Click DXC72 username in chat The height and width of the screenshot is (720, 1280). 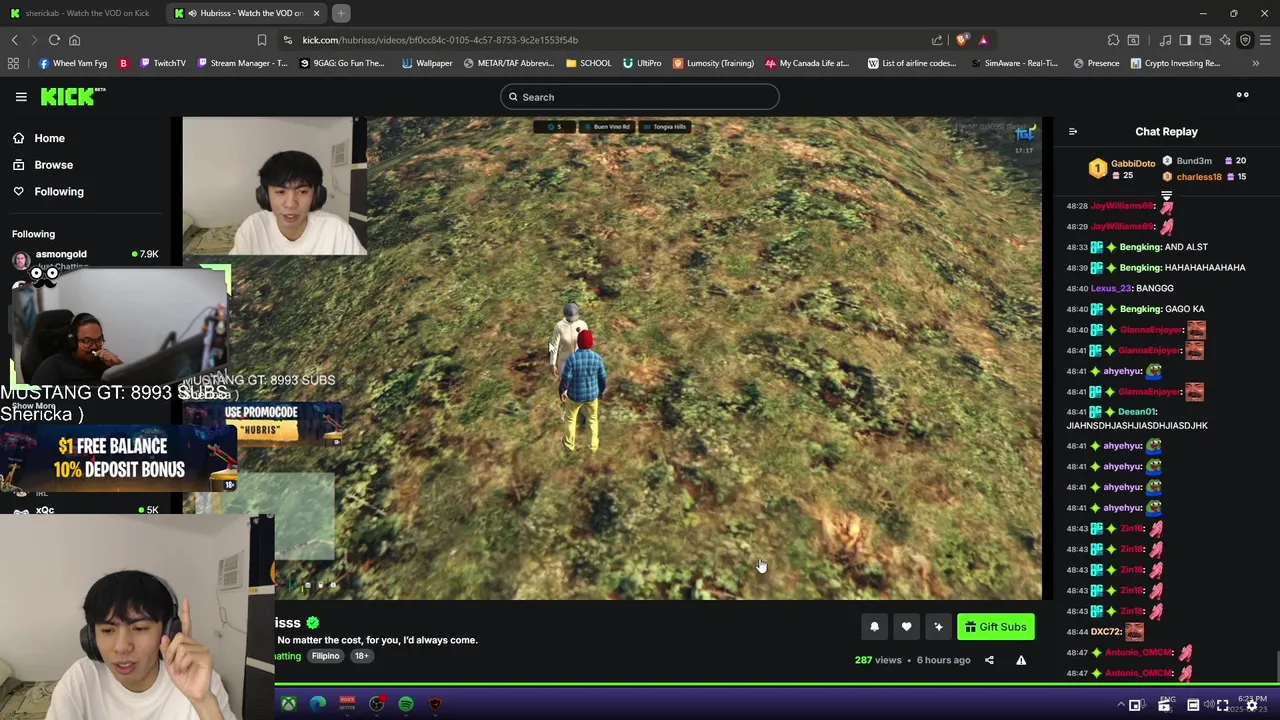1106,632
